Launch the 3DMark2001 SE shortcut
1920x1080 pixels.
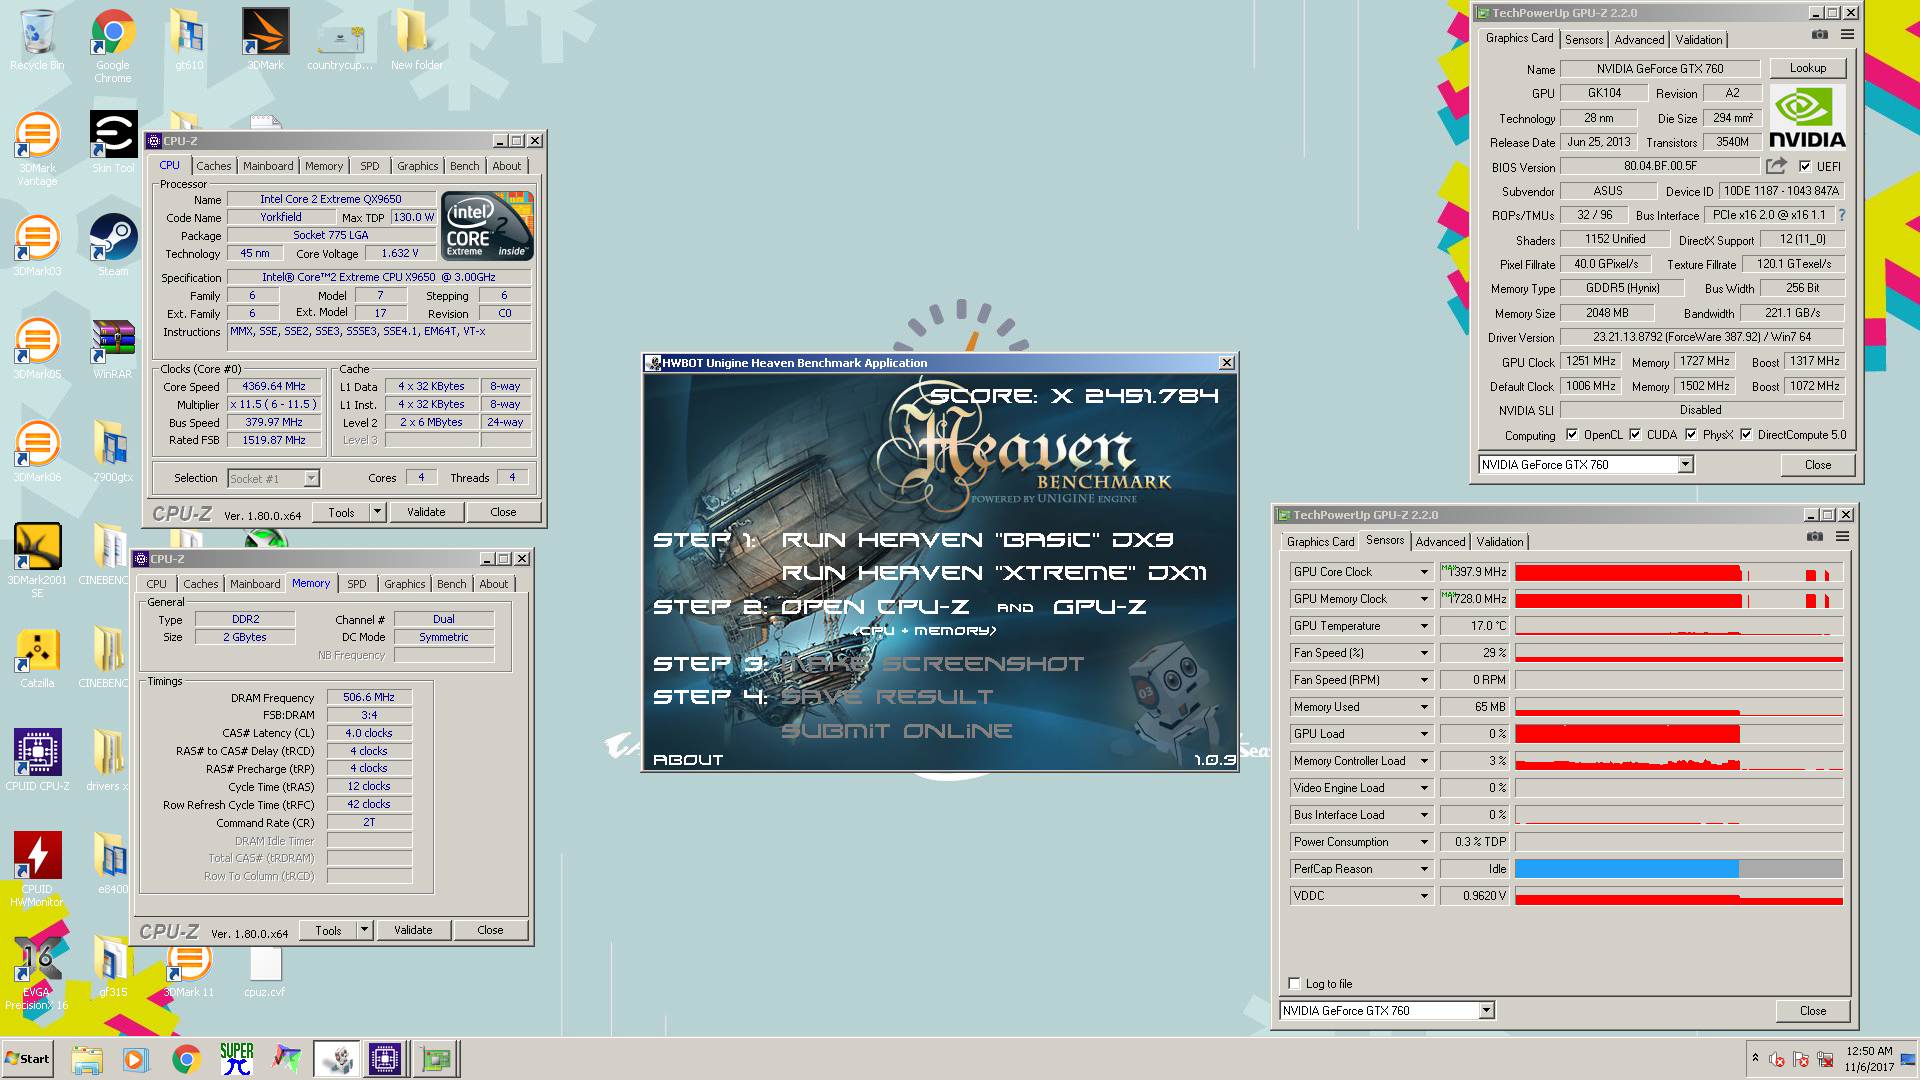(37, 560)
